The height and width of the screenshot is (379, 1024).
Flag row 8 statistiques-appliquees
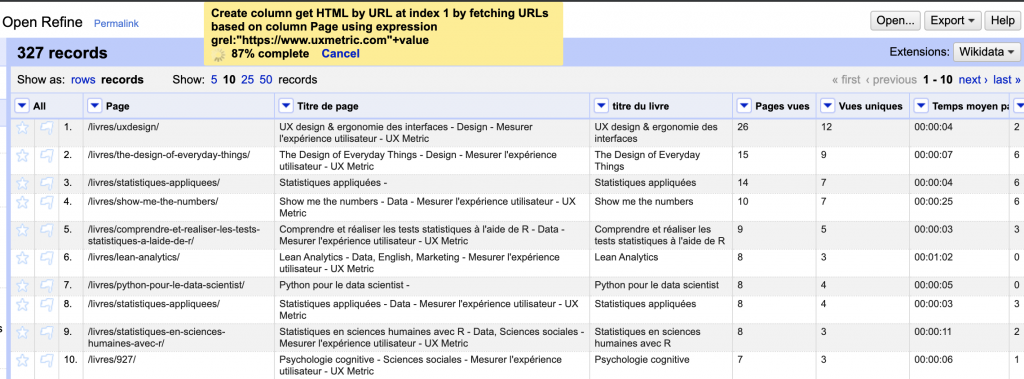pyautogui.click(x=47, y=305)
